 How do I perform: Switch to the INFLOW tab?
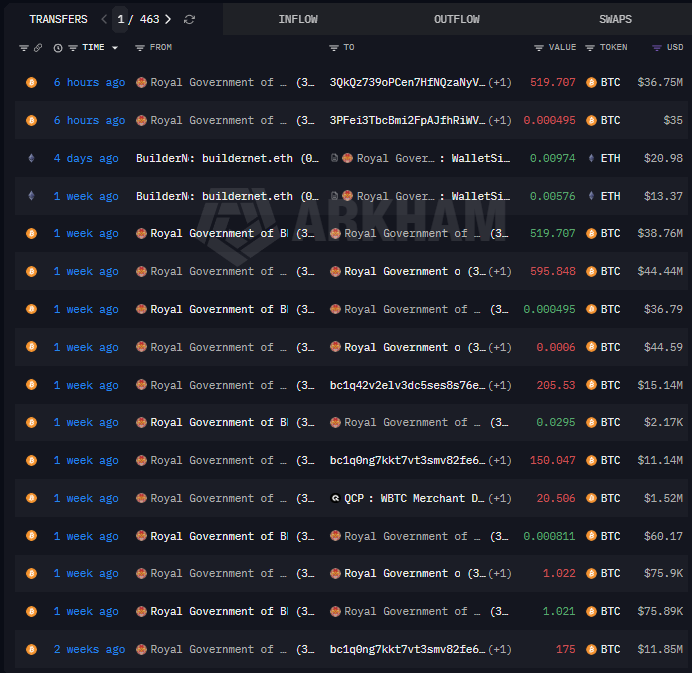pos(298,19)
